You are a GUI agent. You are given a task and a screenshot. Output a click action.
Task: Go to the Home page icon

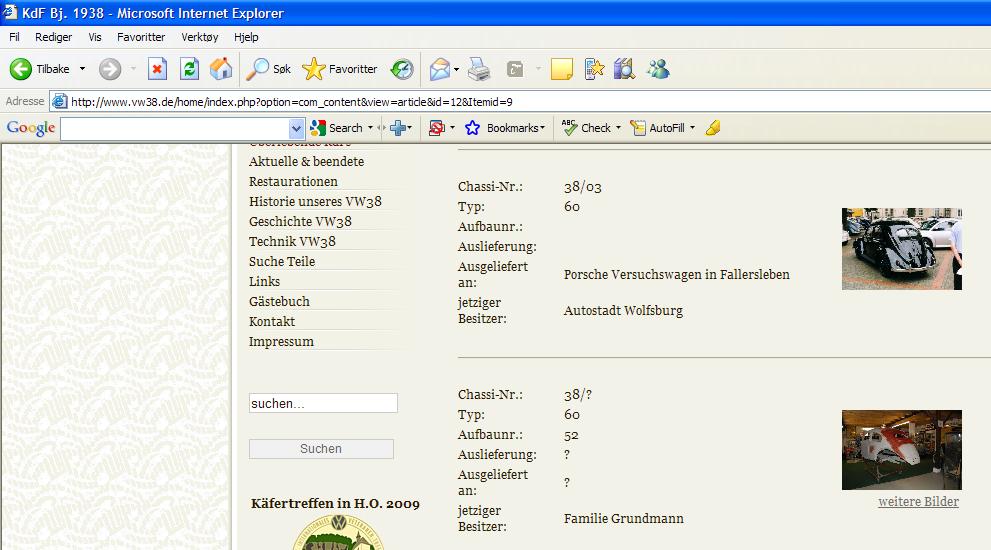tap(221, 69)
